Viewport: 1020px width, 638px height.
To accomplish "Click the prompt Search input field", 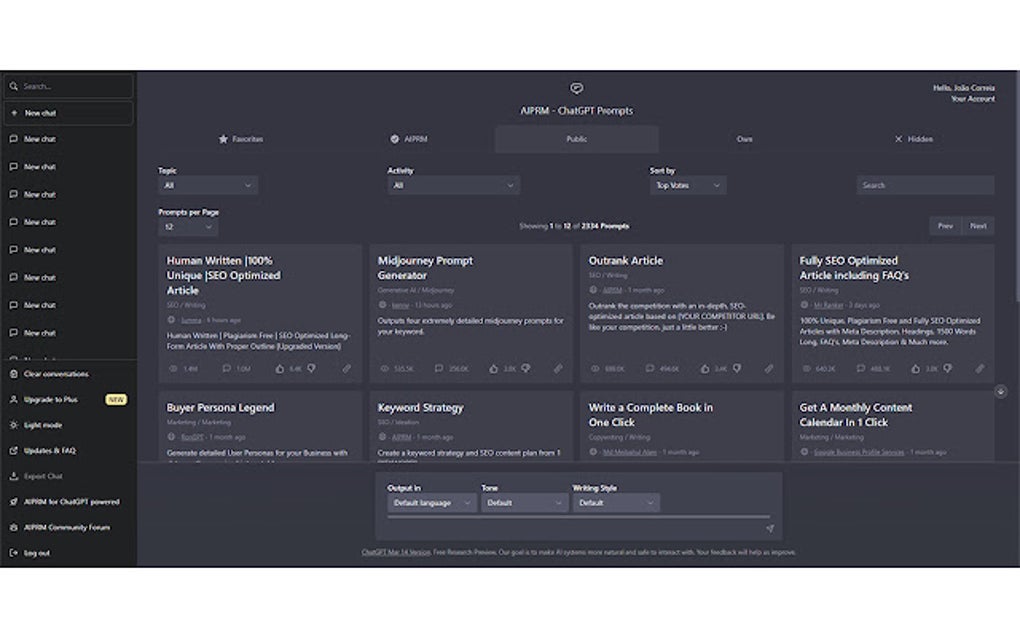I will coord(925,186).
